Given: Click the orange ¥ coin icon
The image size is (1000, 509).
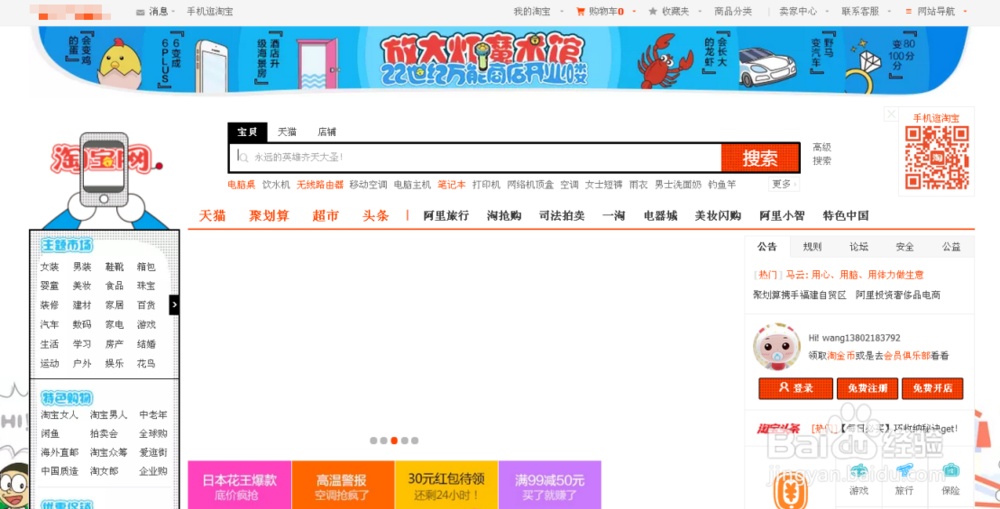Looking at the screenshot, I should click(x=790, y=490).
